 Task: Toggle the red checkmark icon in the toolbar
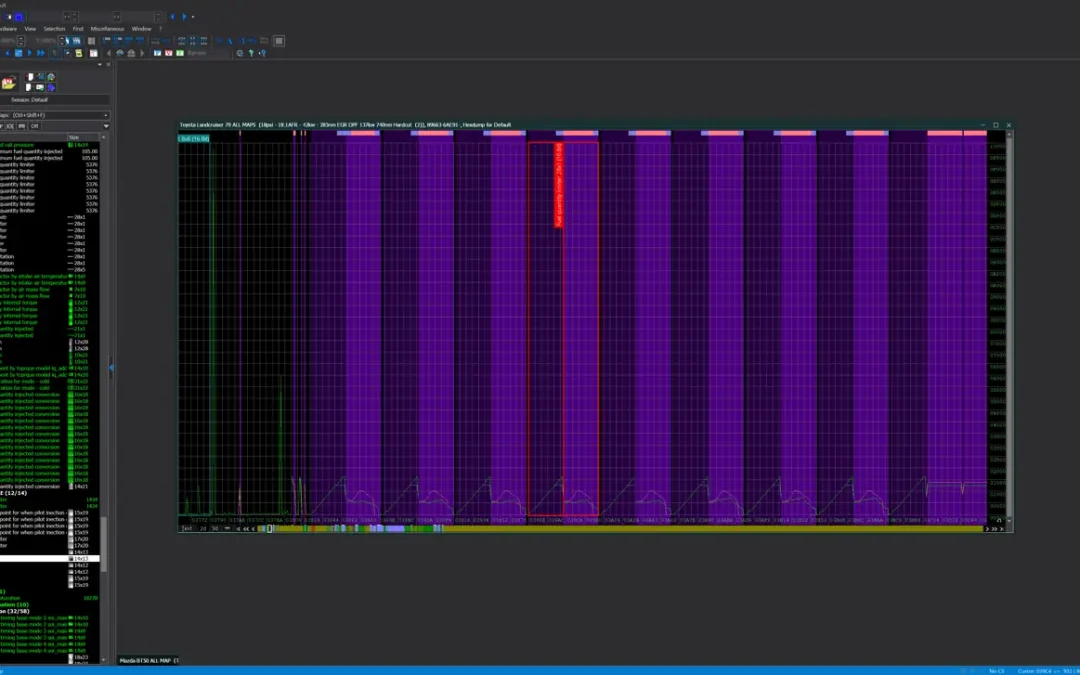[x=168, y=53]
